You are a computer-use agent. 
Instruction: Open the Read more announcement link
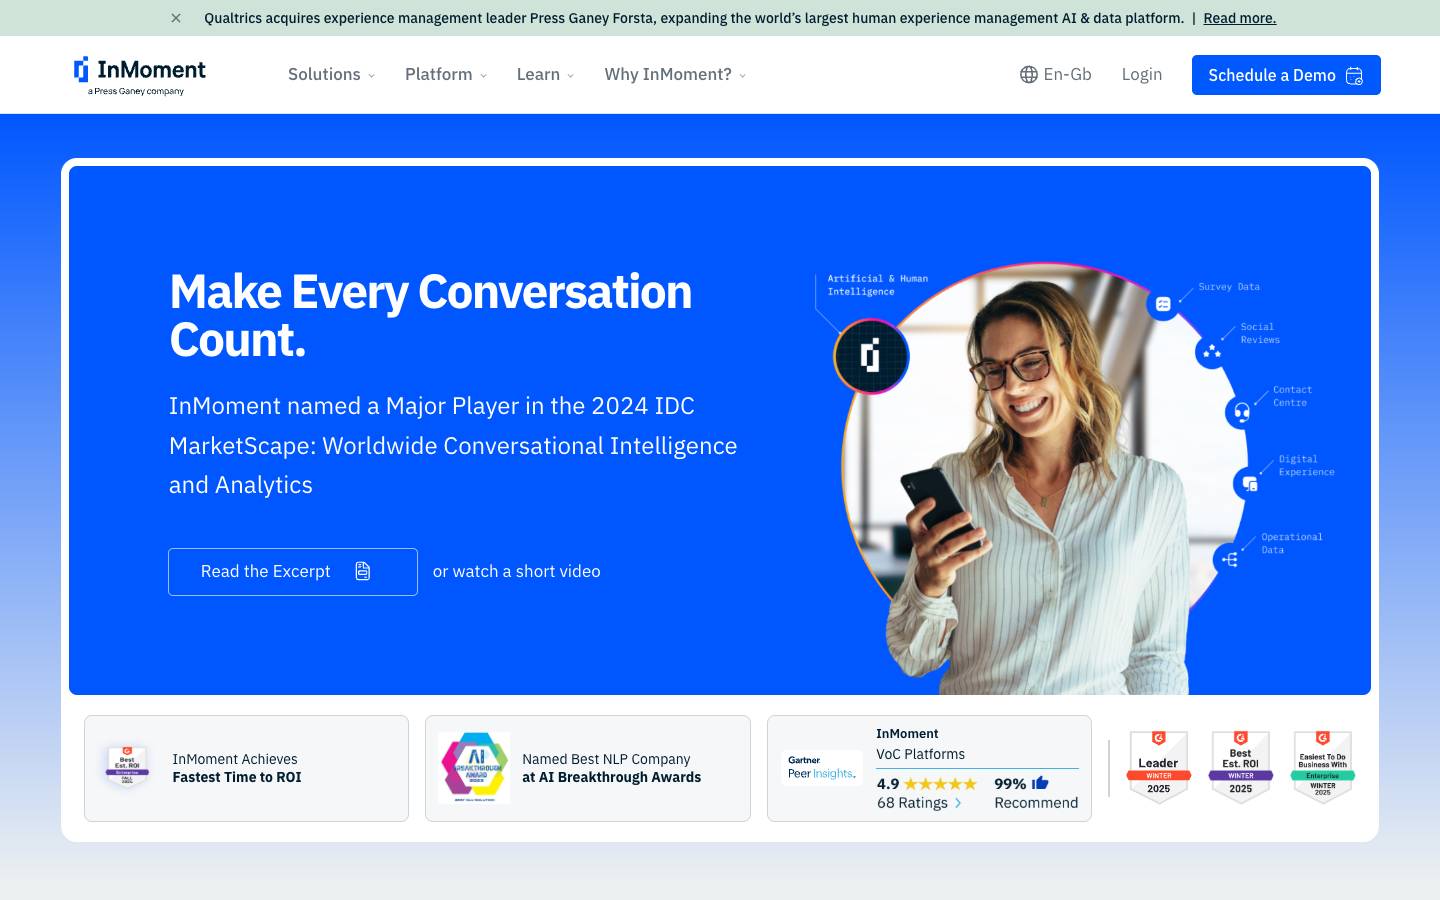[1240, 18]
